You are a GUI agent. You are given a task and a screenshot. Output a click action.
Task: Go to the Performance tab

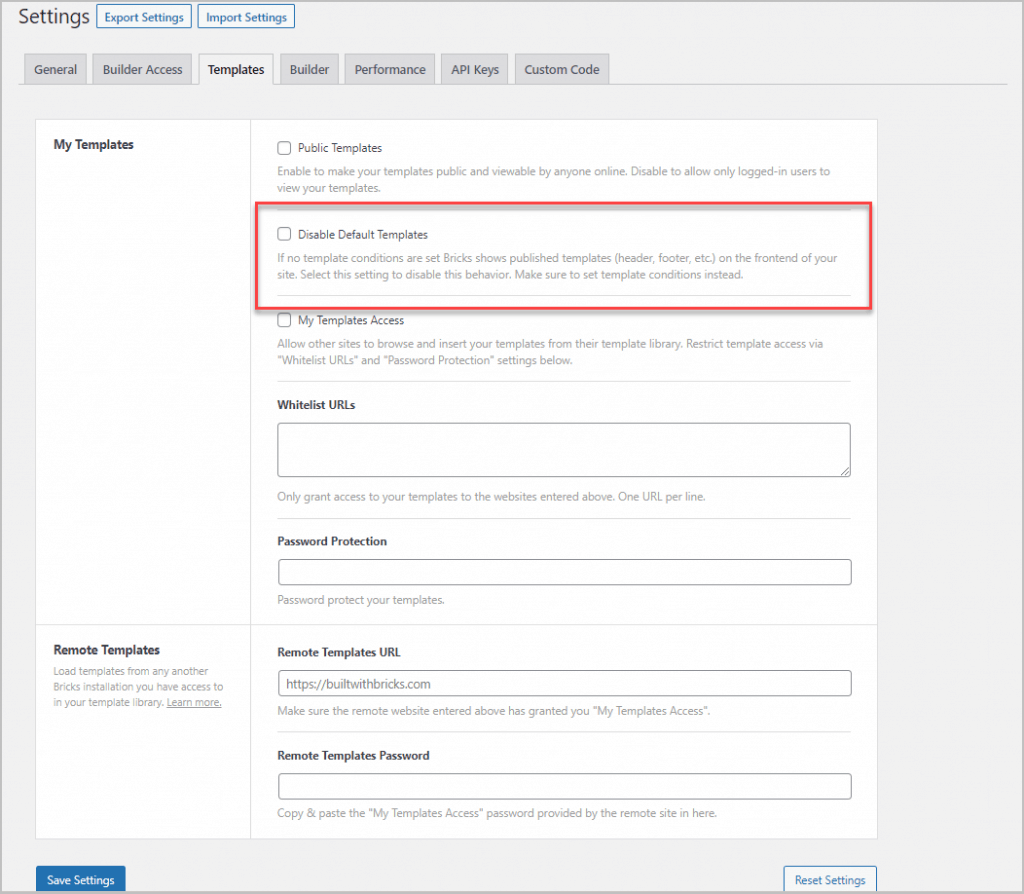pyautogui.click(x=390, y=69)
